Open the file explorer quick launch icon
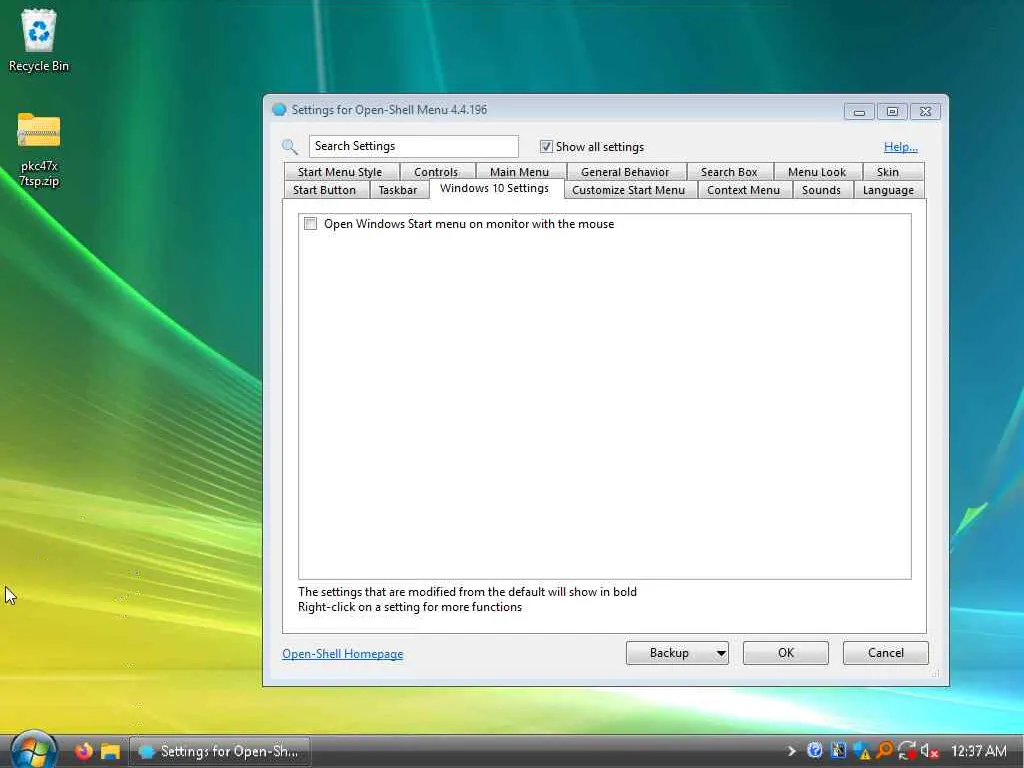The height and width of the screenshot is (768, 1024). click(x=110, y=752)
